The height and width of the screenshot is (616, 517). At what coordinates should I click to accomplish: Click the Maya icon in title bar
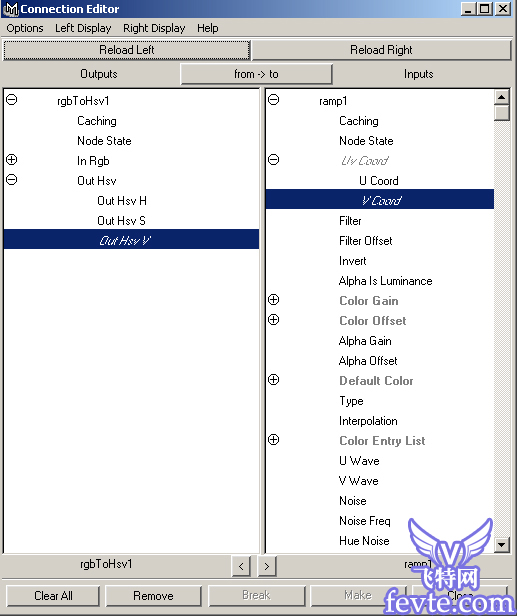click(10, 9)
